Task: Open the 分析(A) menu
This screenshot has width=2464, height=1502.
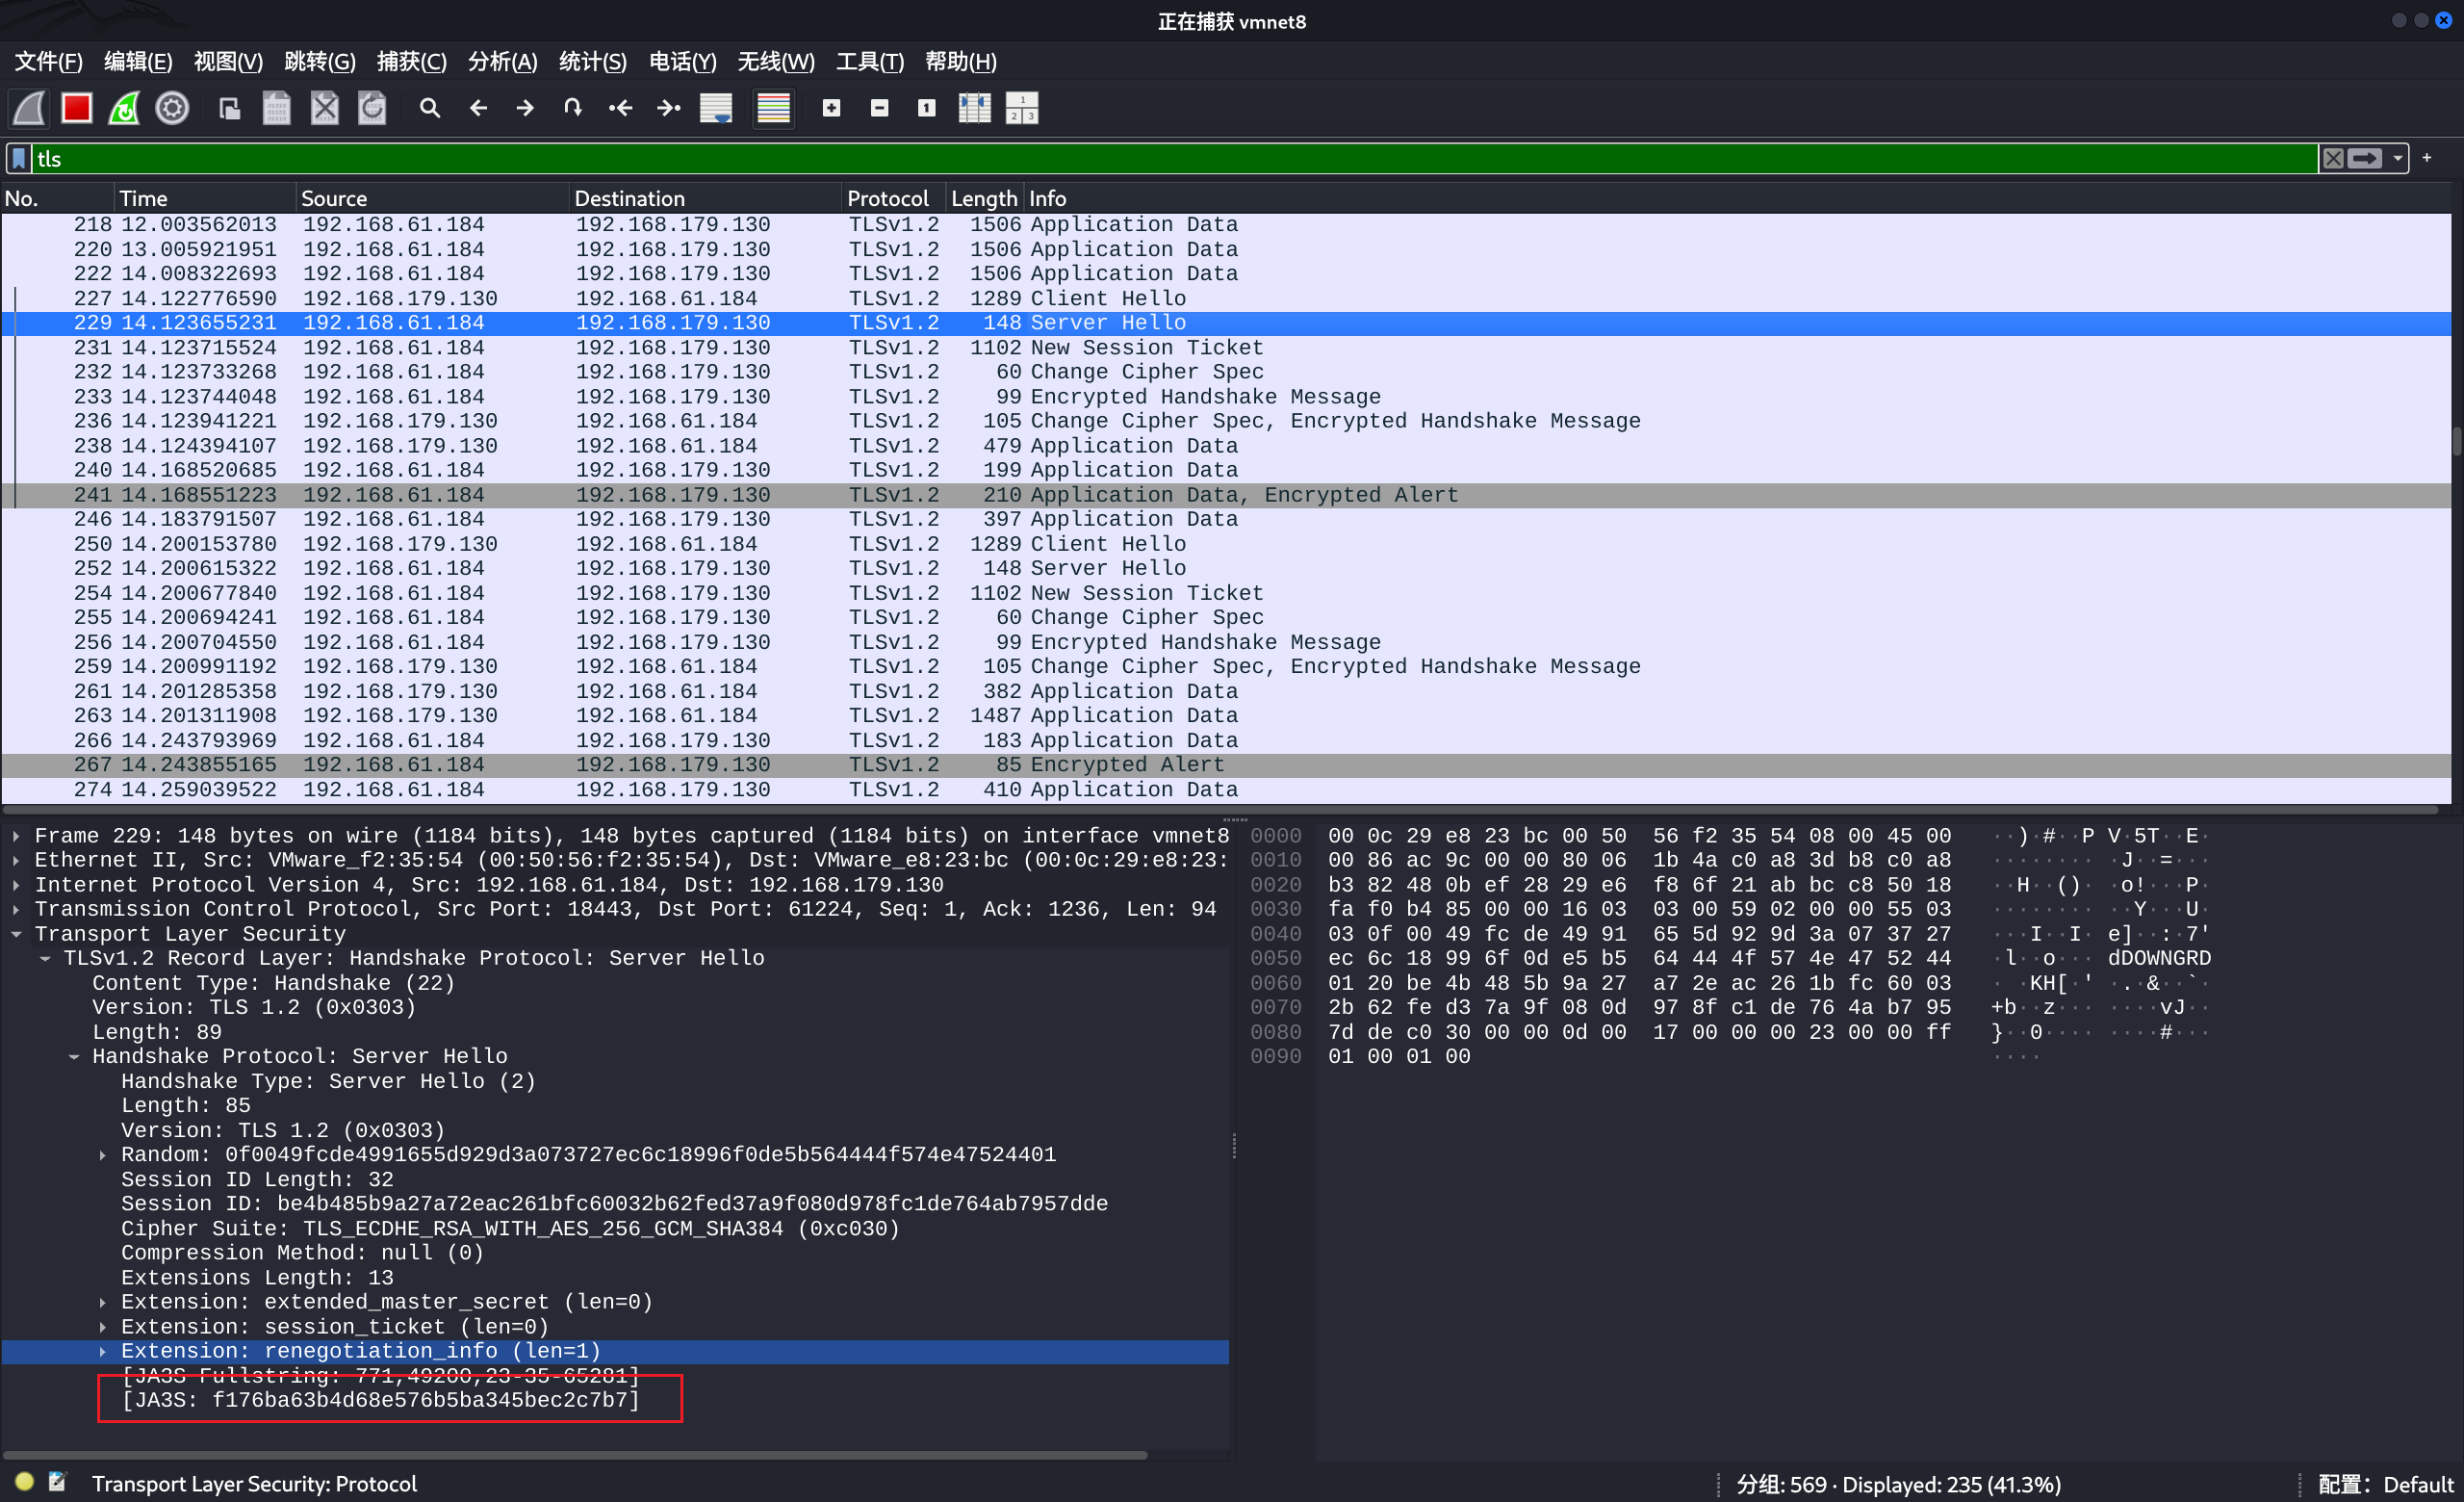Action: coord(502,62)
